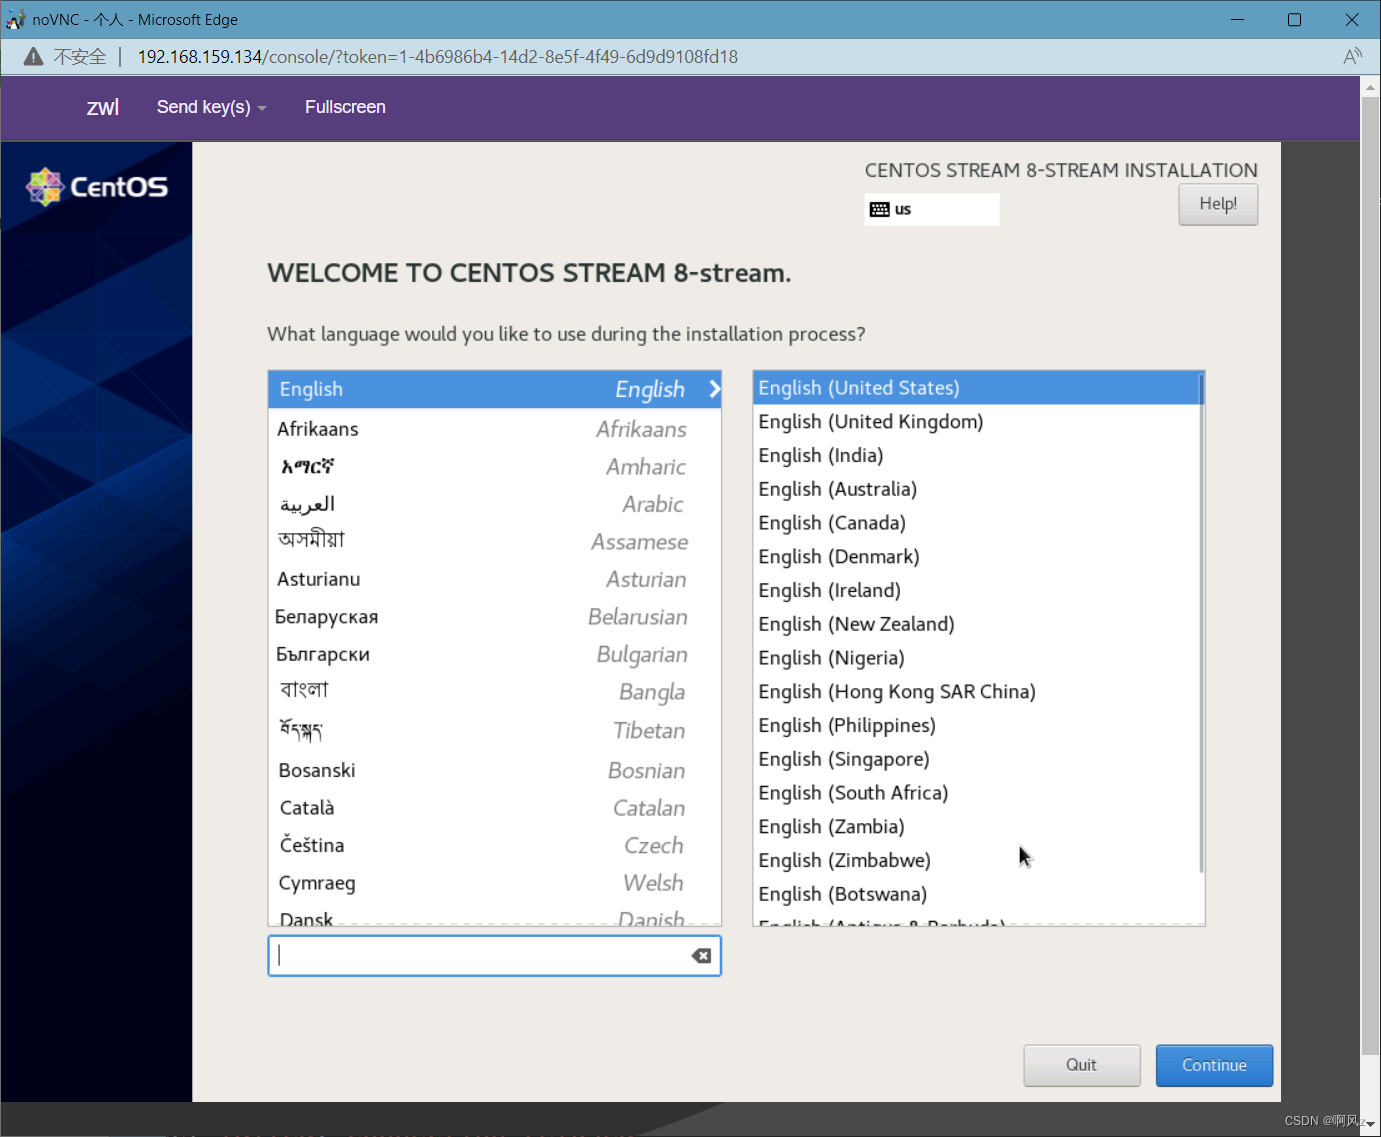Image resolution: width=1381 pixels, height=1137 pixels.
Task: Click Continue to proceed with installation
Action: 1214,1065
